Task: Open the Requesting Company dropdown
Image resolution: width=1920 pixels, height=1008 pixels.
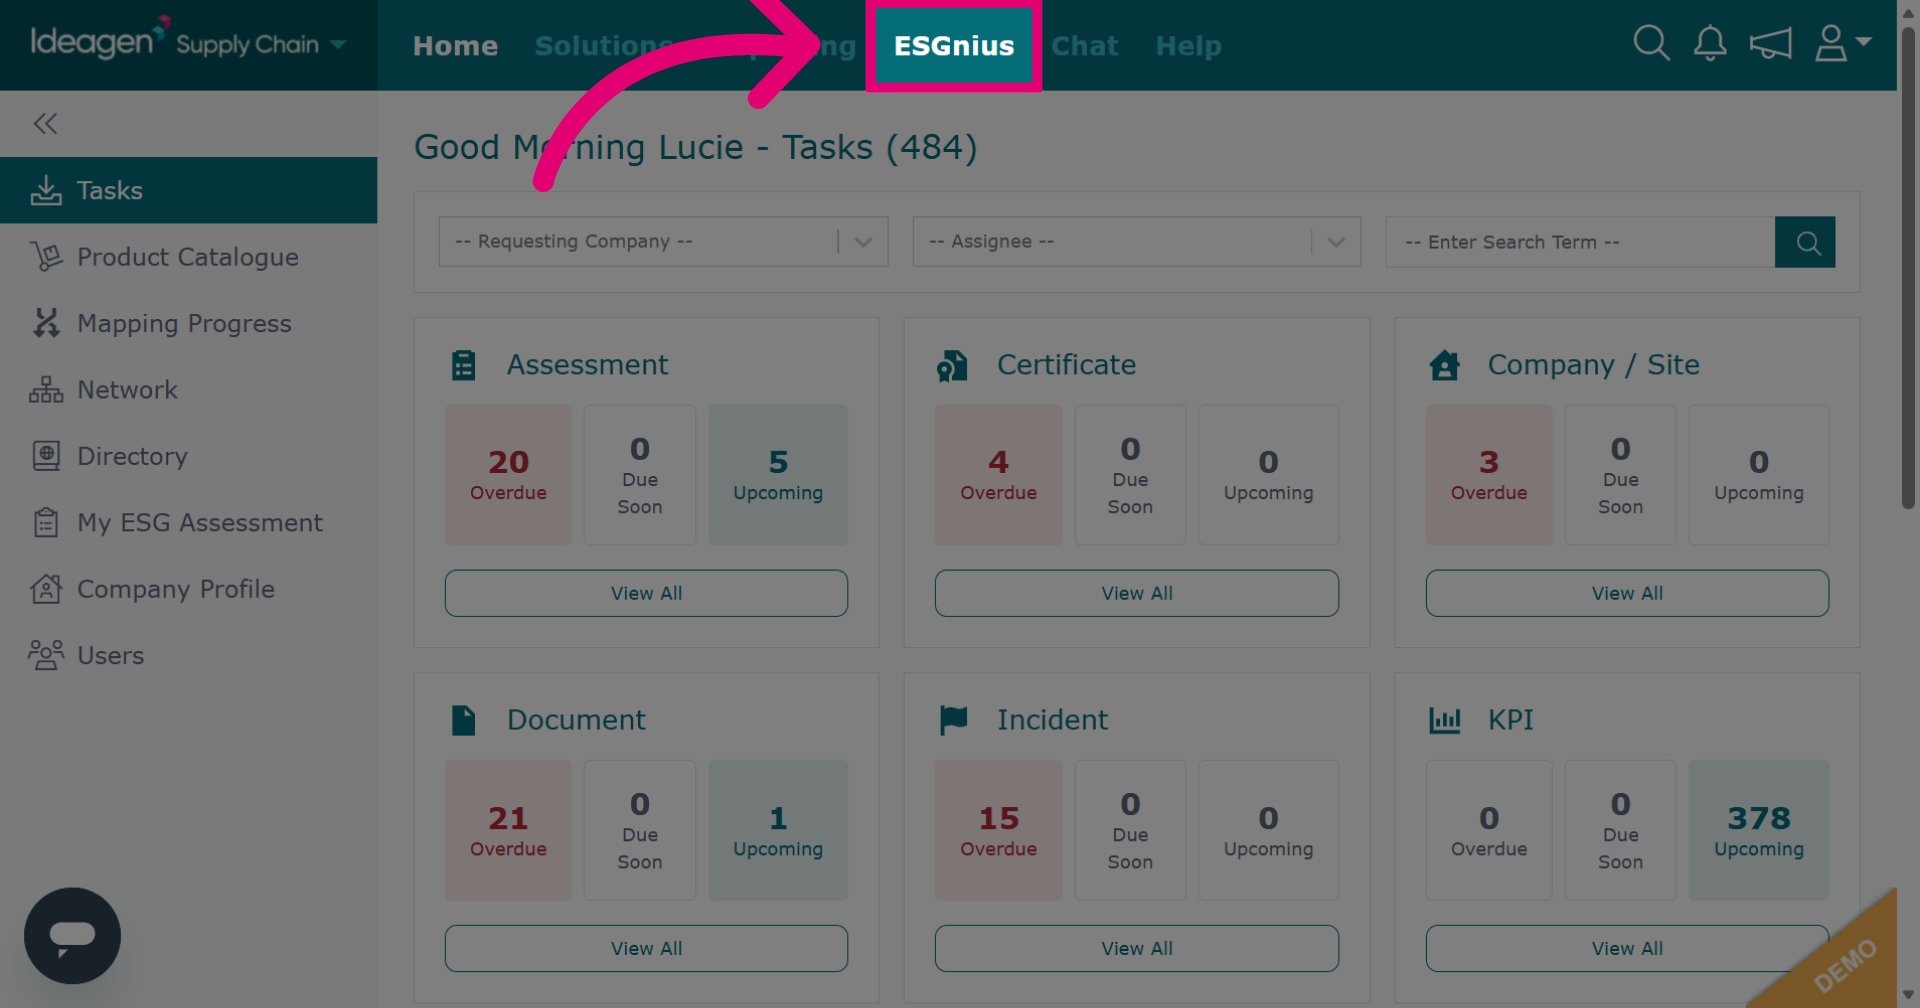Action: click(x=663, y=242)
